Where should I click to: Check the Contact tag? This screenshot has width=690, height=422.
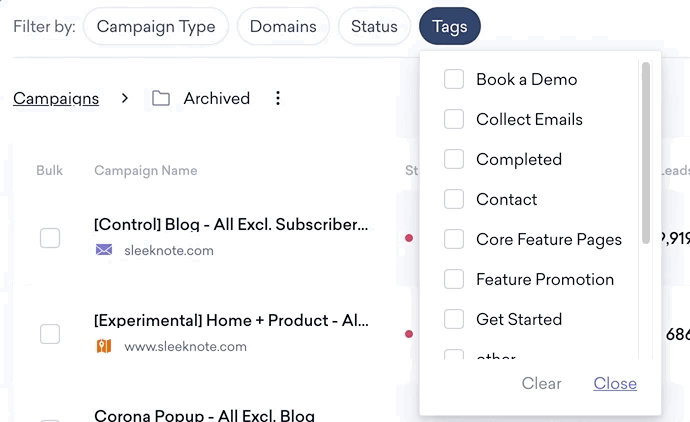454,199
